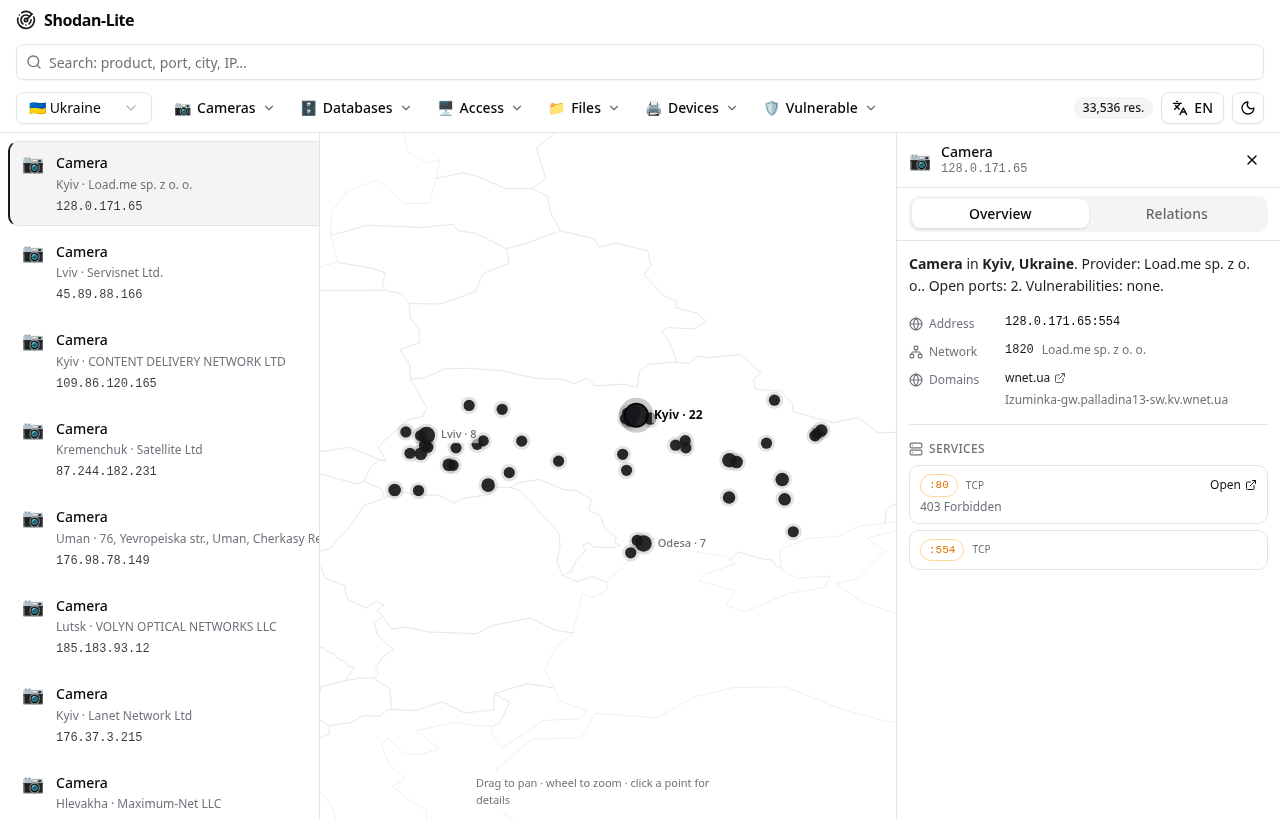Click the Shodan-Lite radar logo icon

coord(26,20)
